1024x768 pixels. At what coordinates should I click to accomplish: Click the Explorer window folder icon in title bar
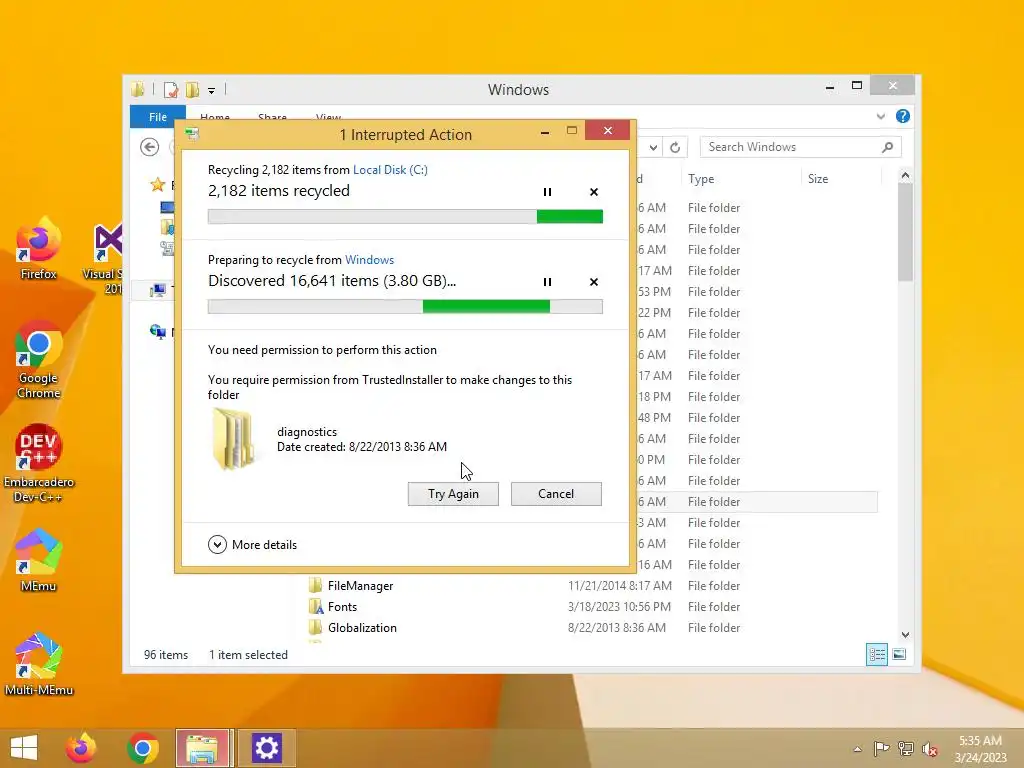[x=138, y=89]
